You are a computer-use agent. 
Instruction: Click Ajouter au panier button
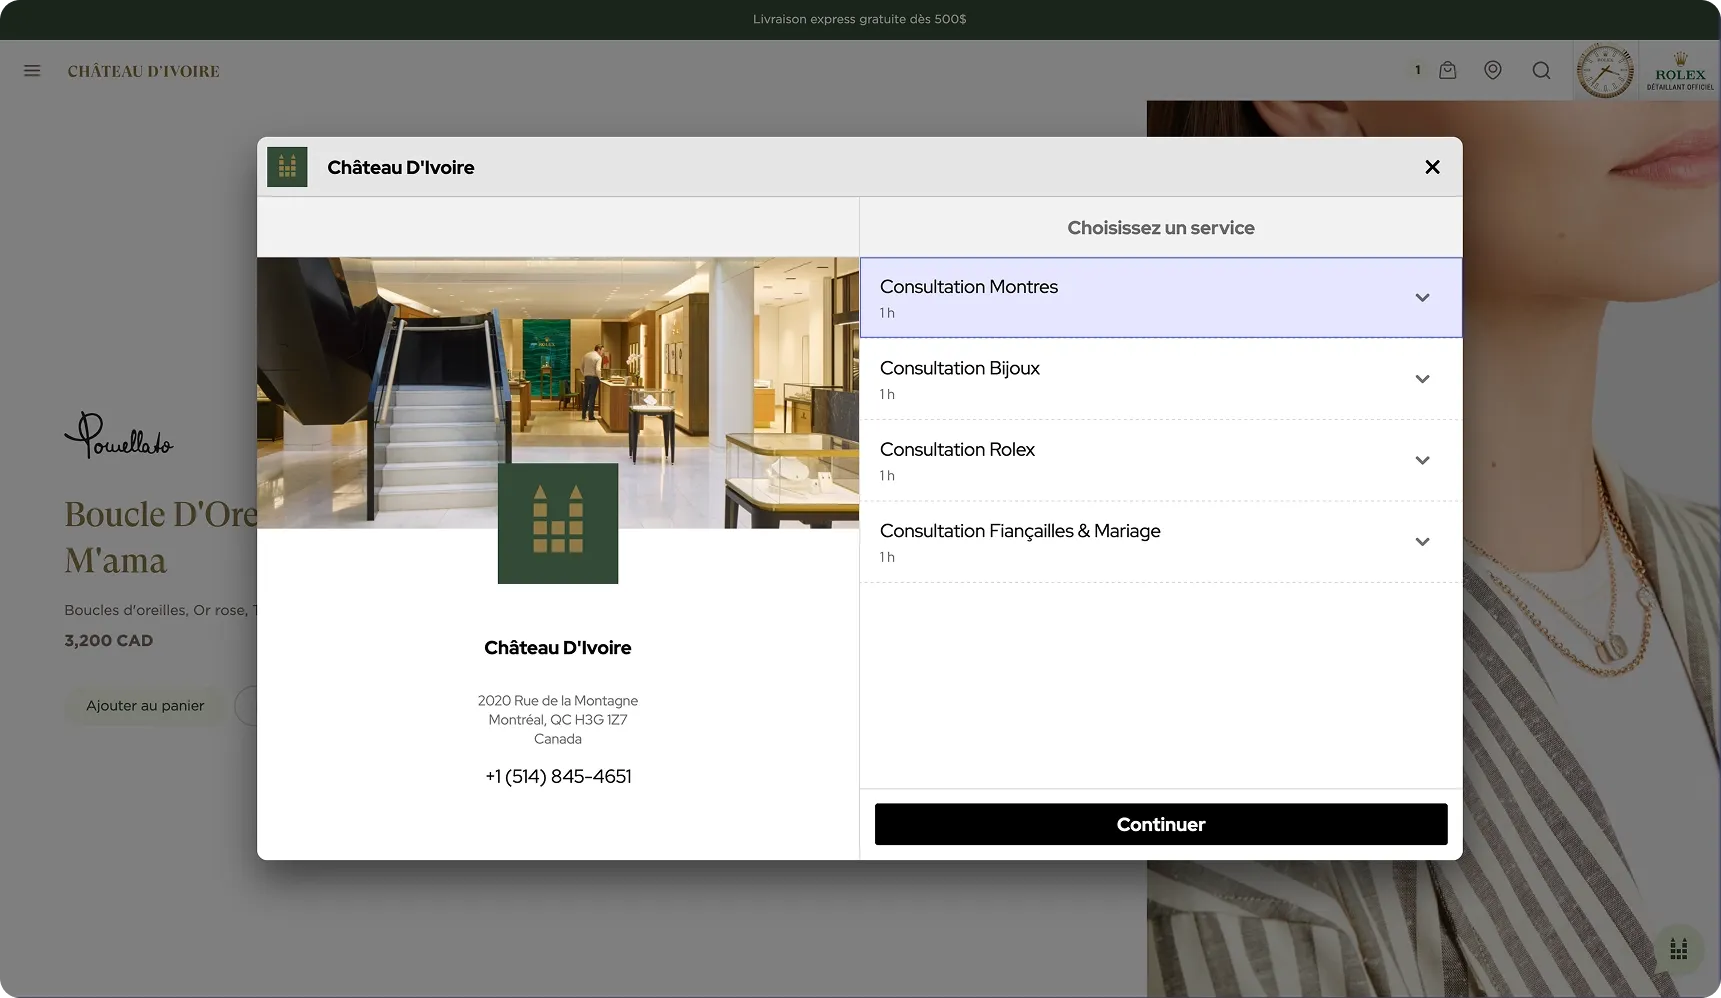click(x=145, y=706)
